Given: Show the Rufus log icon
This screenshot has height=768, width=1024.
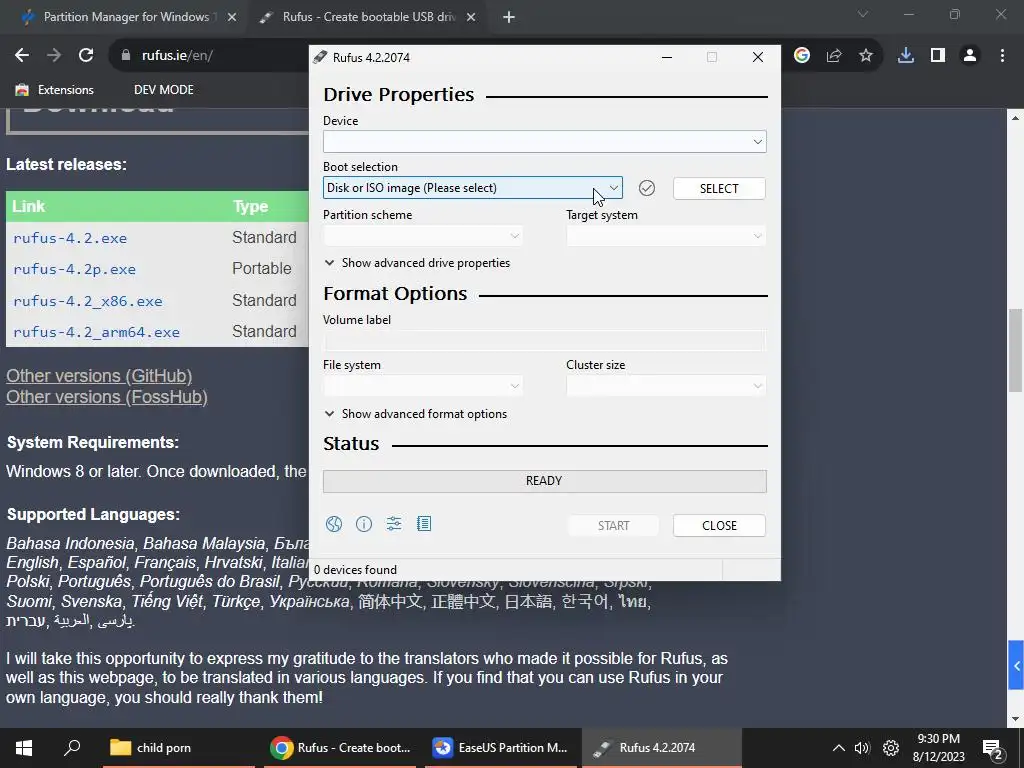Looking at the screenshot, I should click(424, 524).
